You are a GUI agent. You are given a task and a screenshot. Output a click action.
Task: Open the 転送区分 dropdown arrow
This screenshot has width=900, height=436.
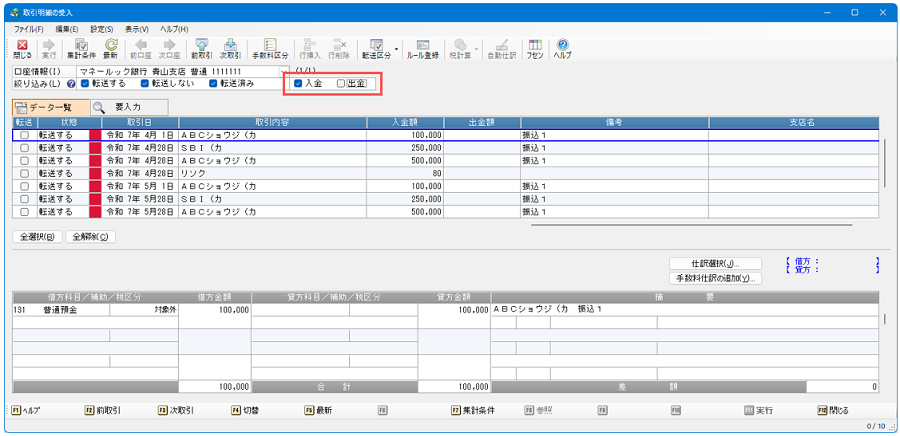point(396,48)
